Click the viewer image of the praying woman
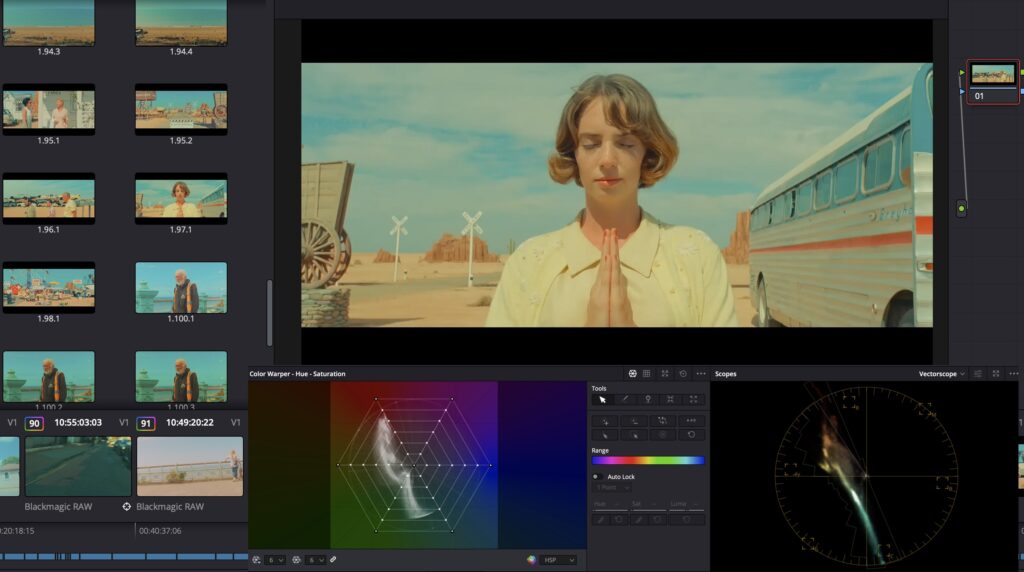1024x572 pixels. click(x=616, y=195)
